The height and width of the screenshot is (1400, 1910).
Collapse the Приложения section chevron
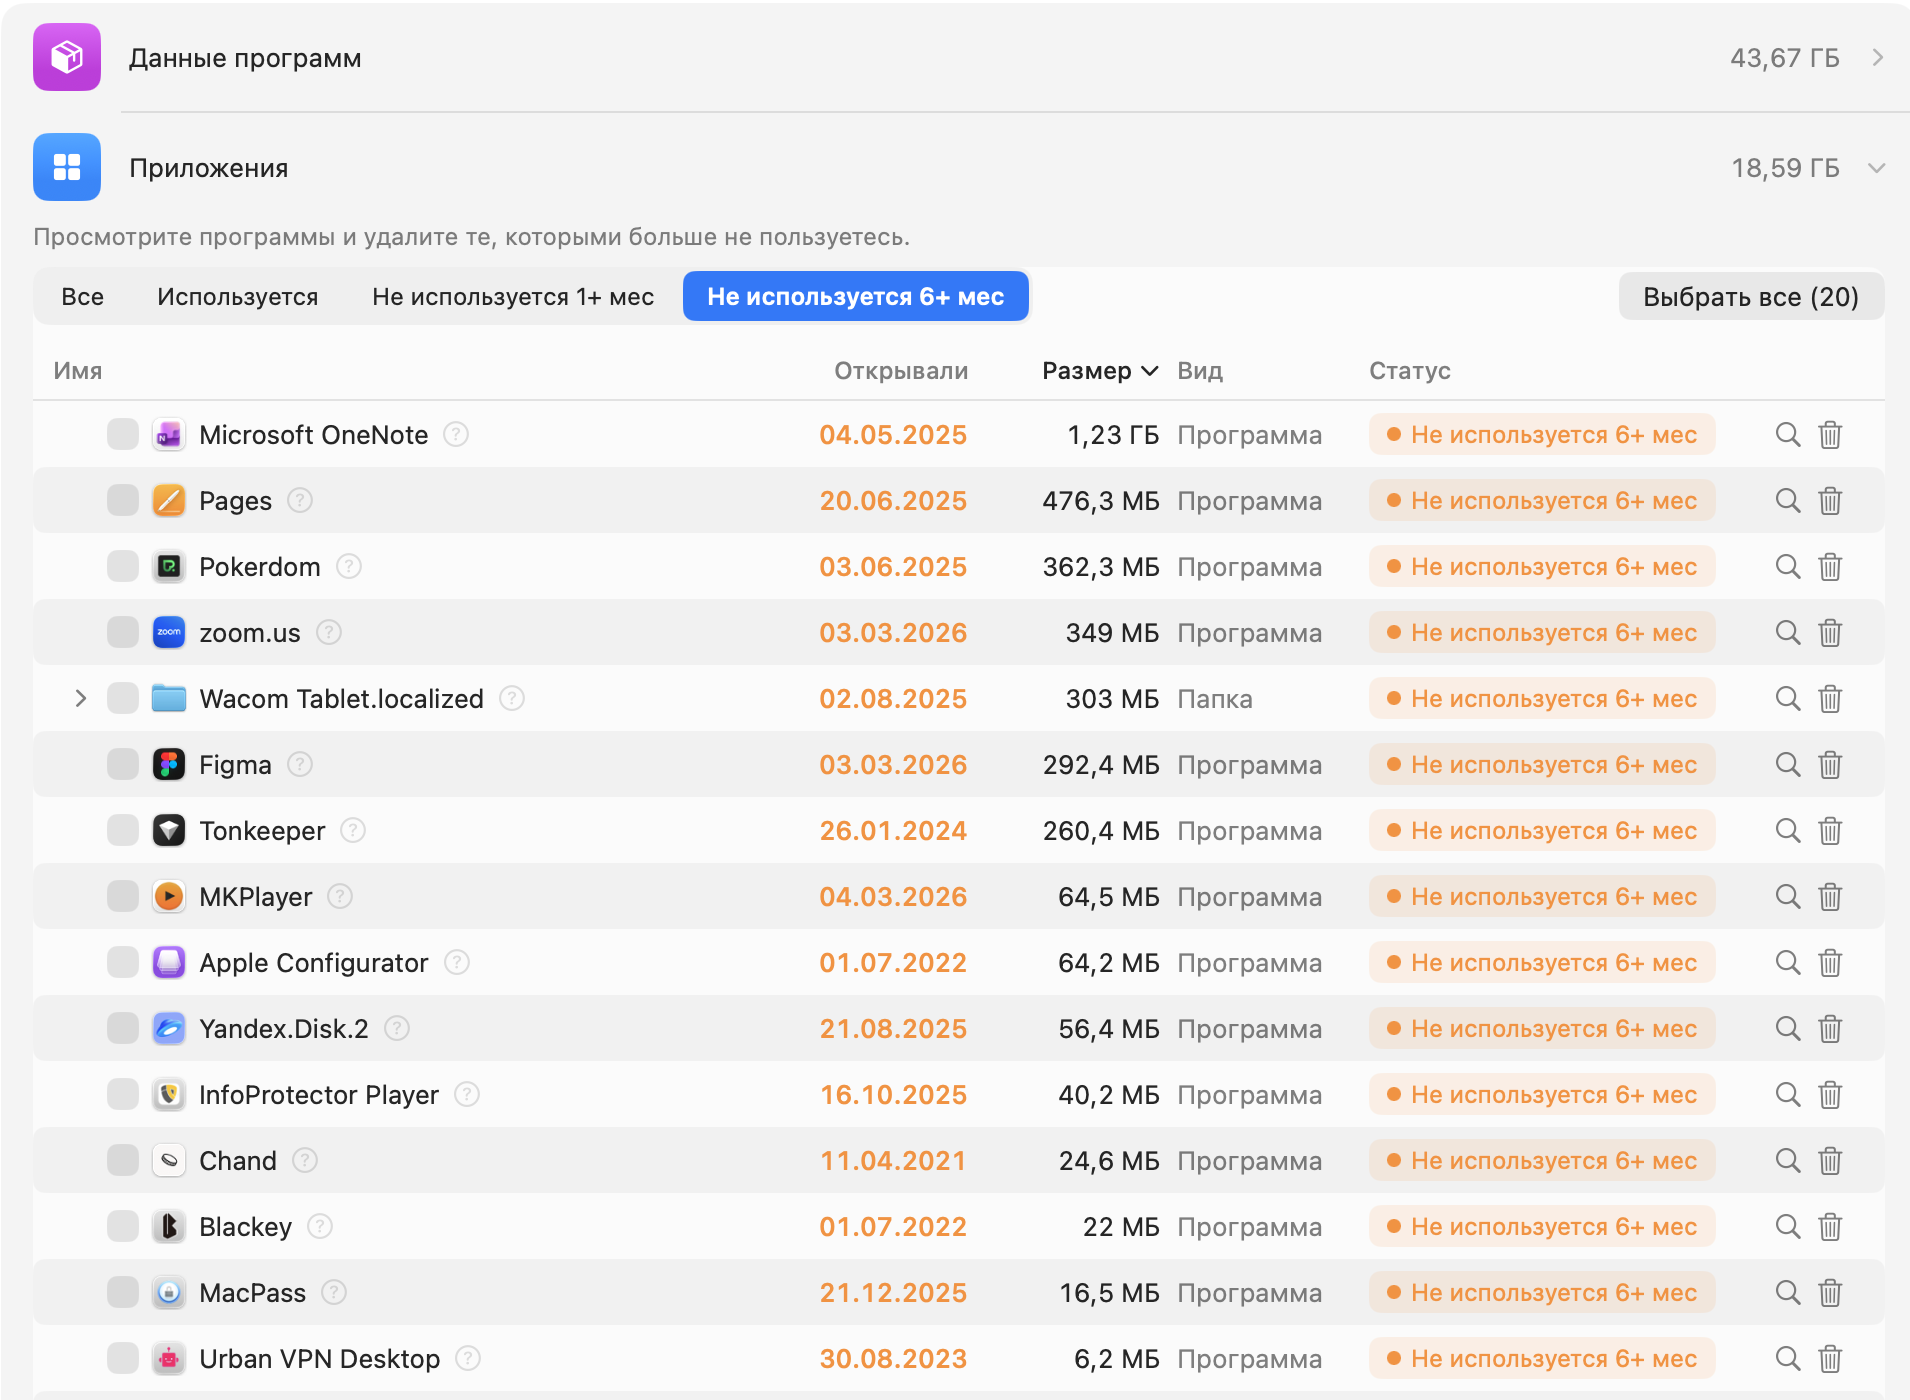(x=1877, y=168)
